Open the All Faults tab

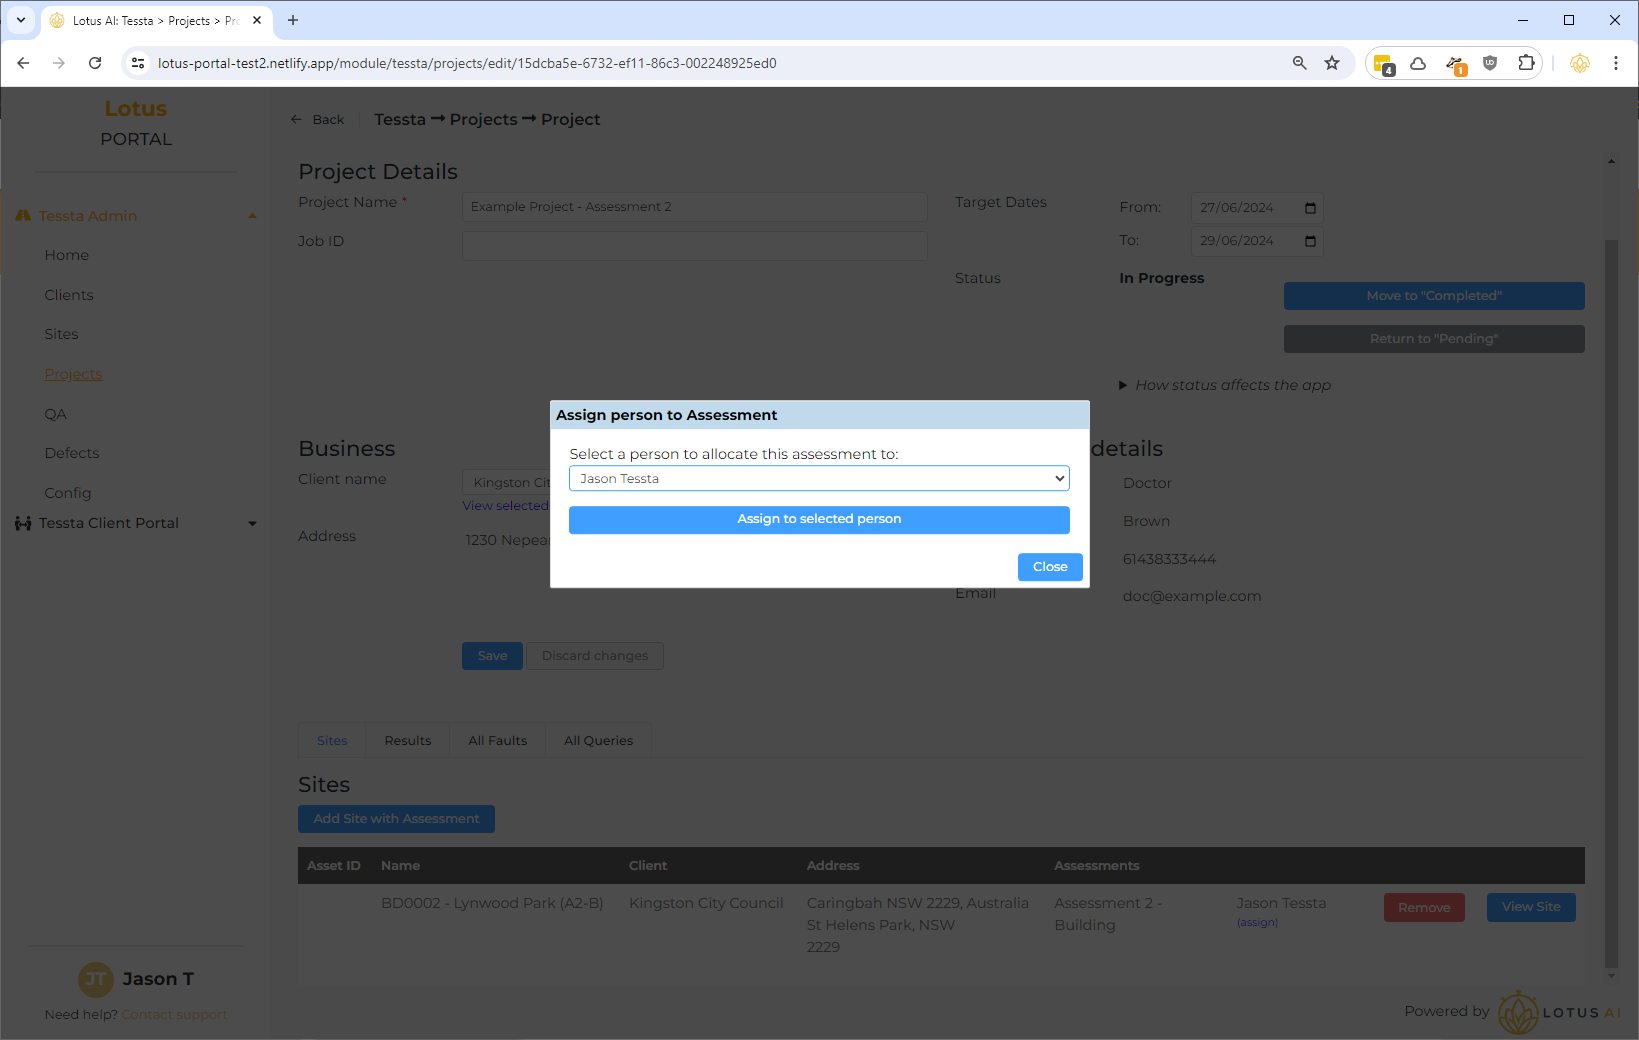(497, 741)
